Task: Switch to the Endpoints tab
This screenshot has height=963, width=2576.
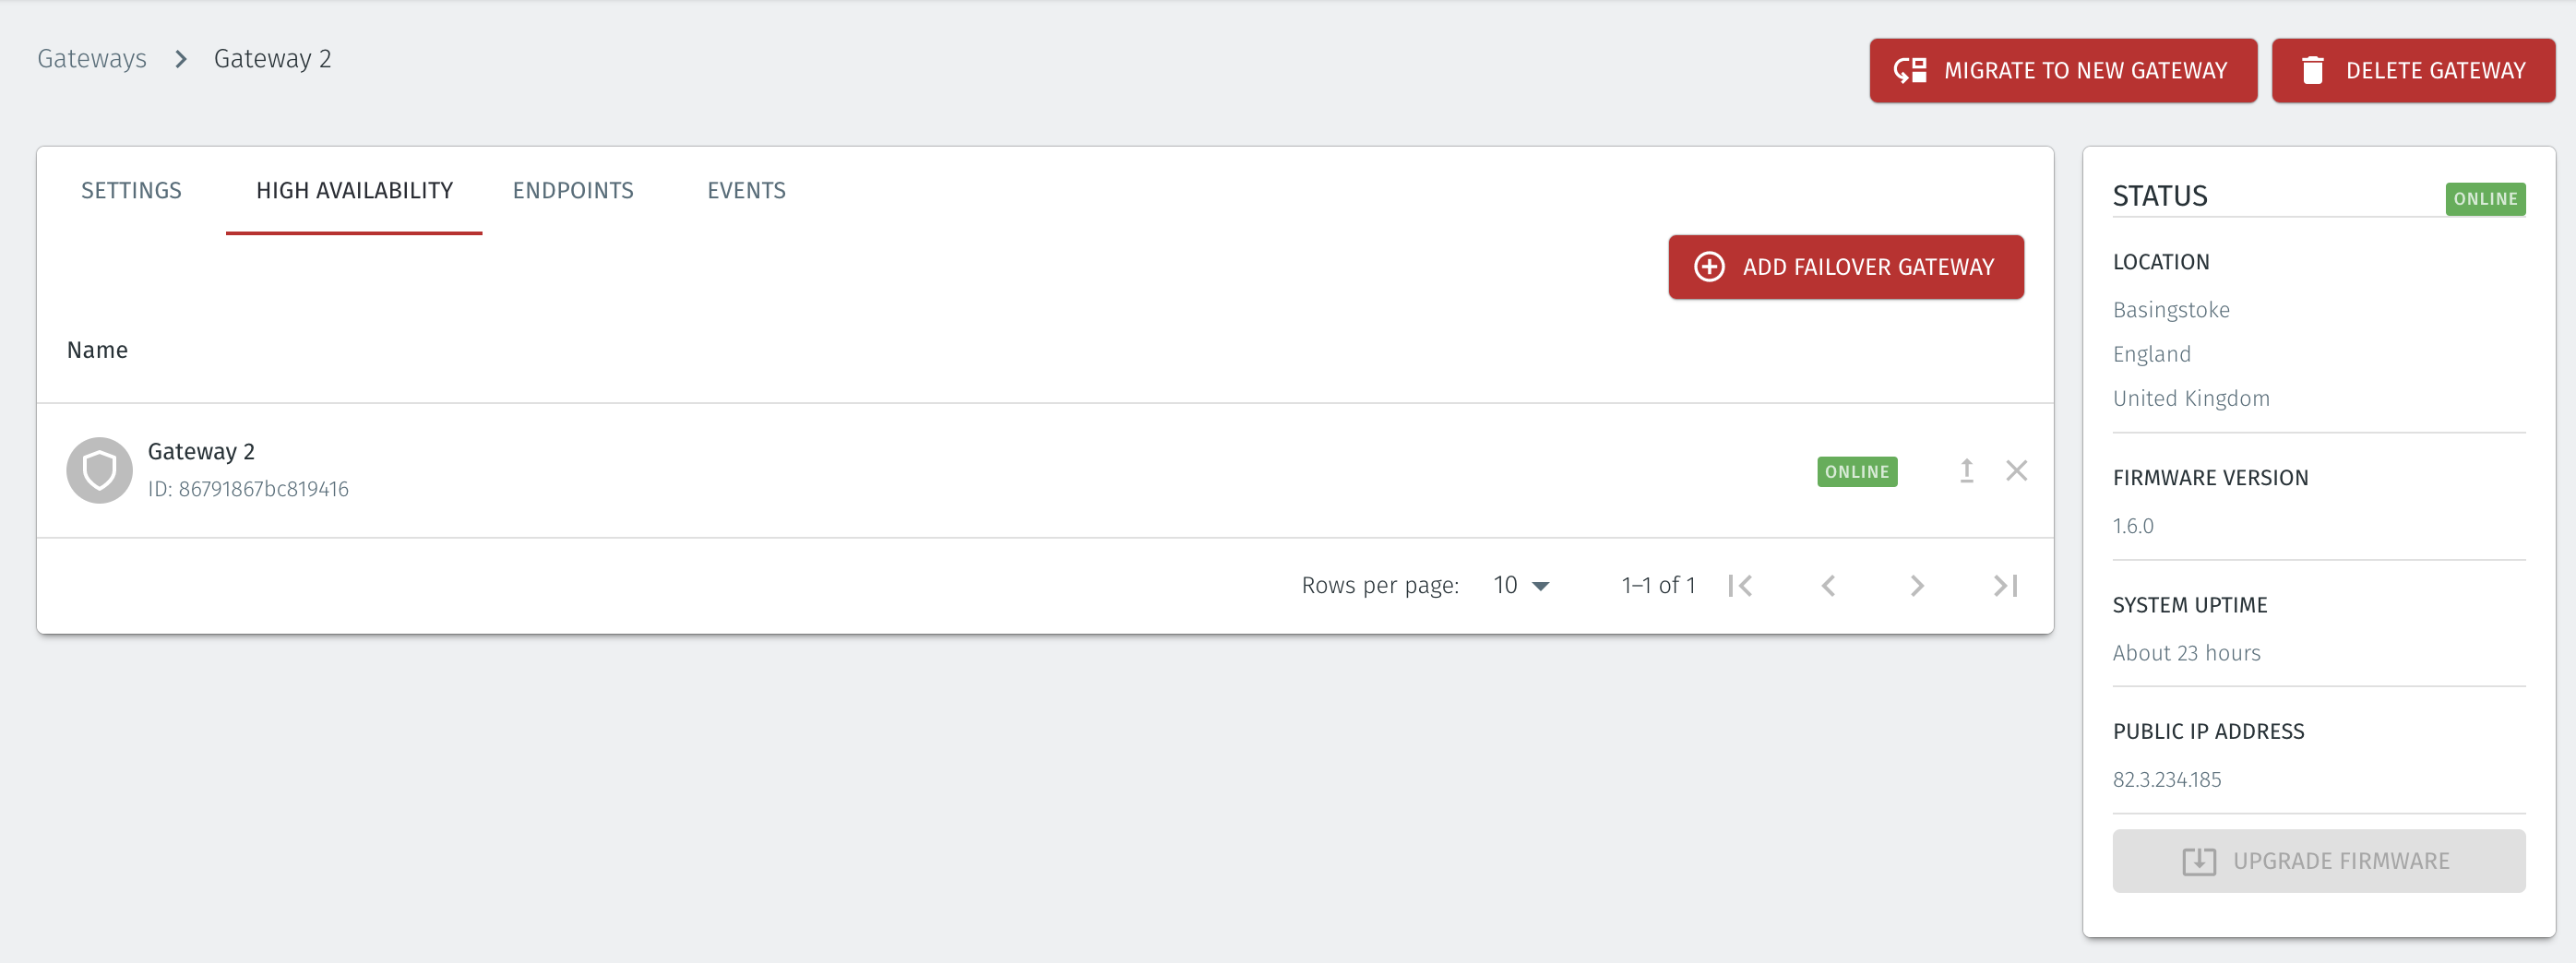Action: coord(573,190)
